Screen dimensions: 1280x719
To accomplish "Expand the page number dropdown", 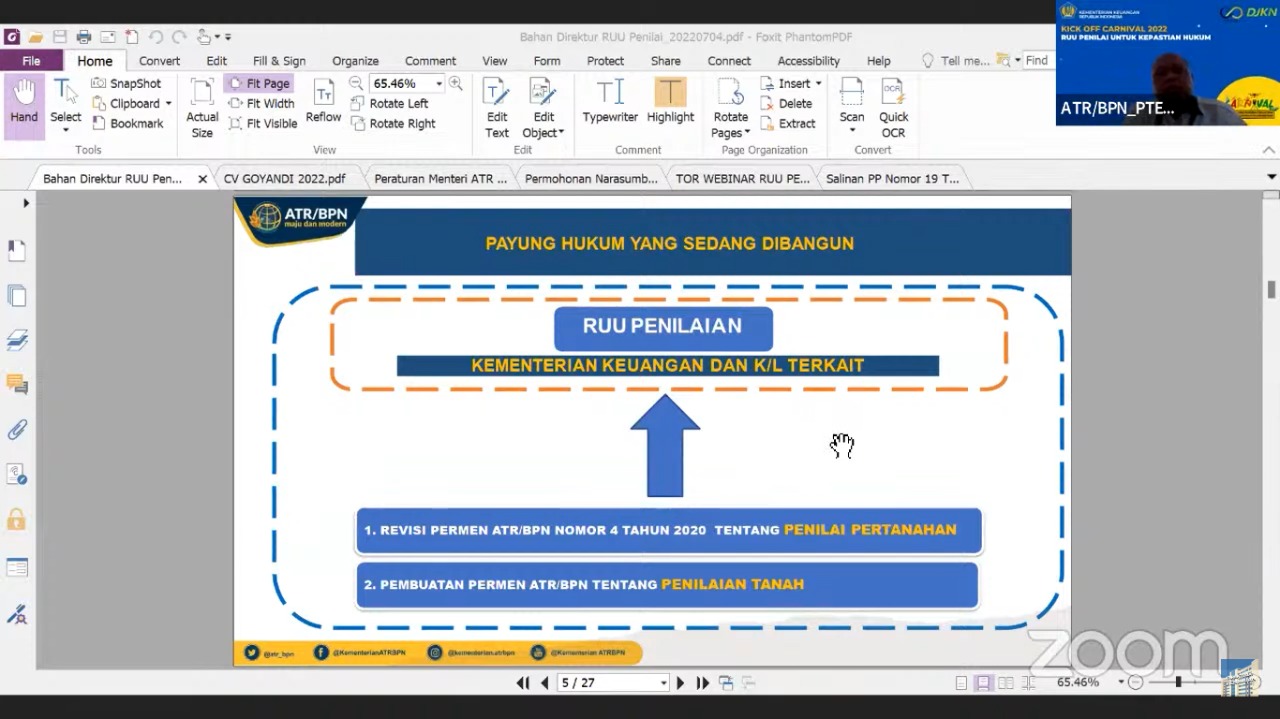I will coord(663,683).
